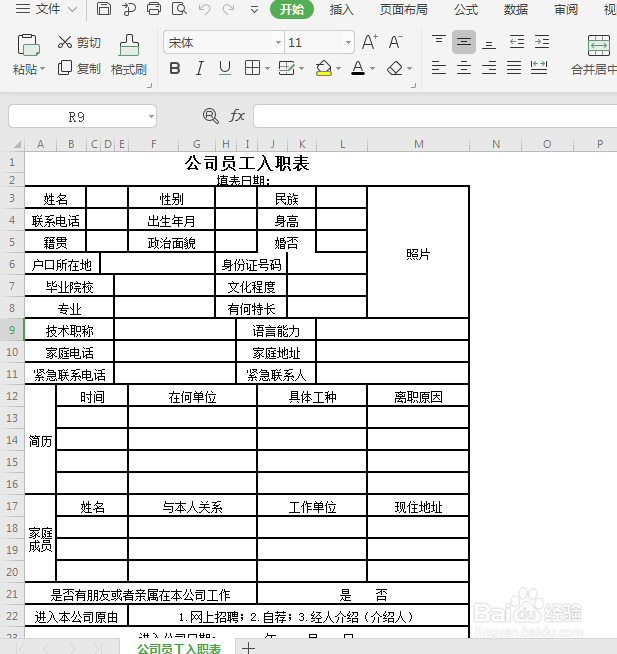Select the 公司员工入职表 sheet tab
The image size is (617, 654).
[179, 648]
